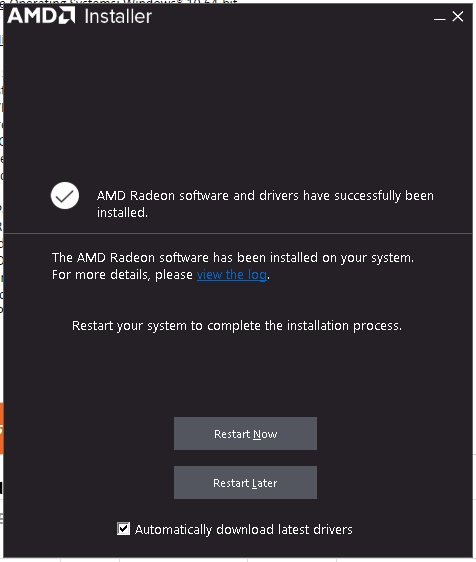Click the 'Automatically download latest drivers' label
Image resolution: width=476 pixels, height=562 pixels.
click(x=244, y=529)
